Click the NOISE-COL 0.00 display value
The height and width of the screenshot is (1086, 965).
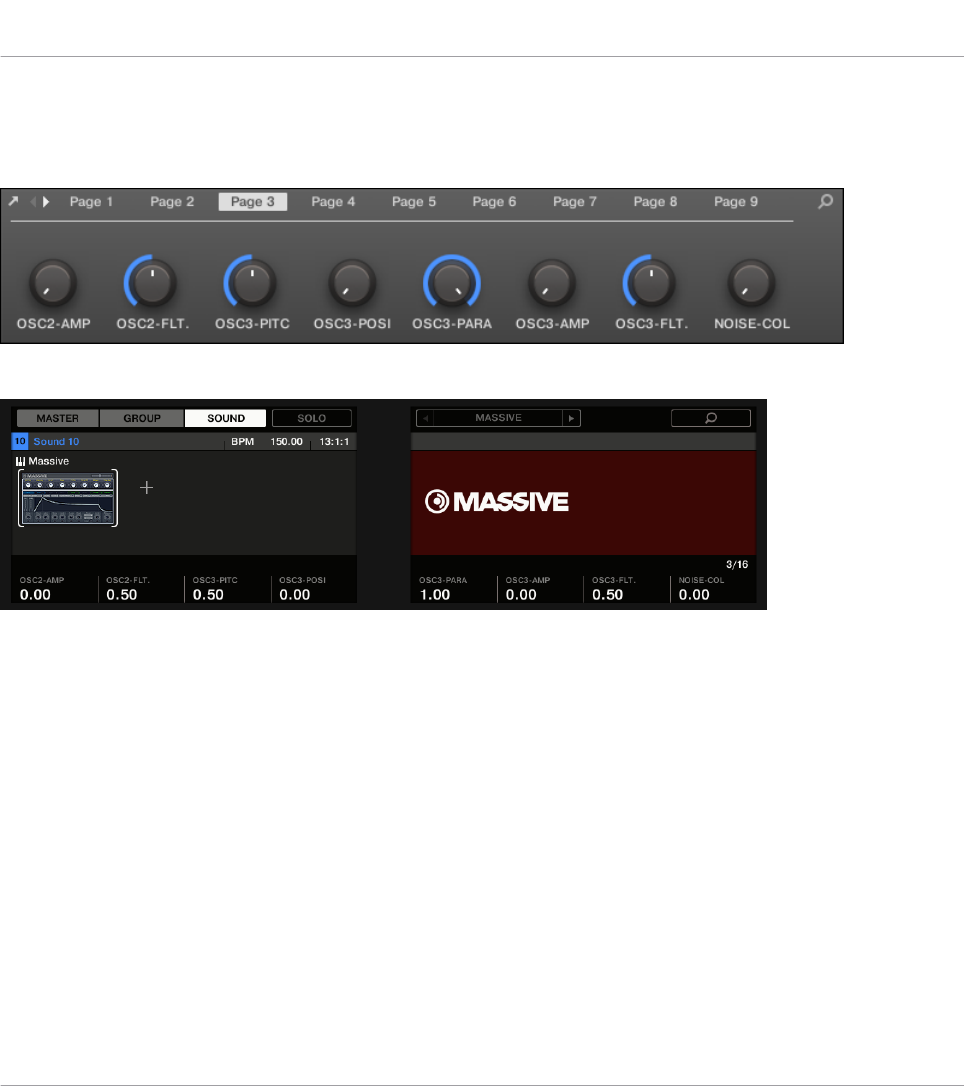(694, 595)
